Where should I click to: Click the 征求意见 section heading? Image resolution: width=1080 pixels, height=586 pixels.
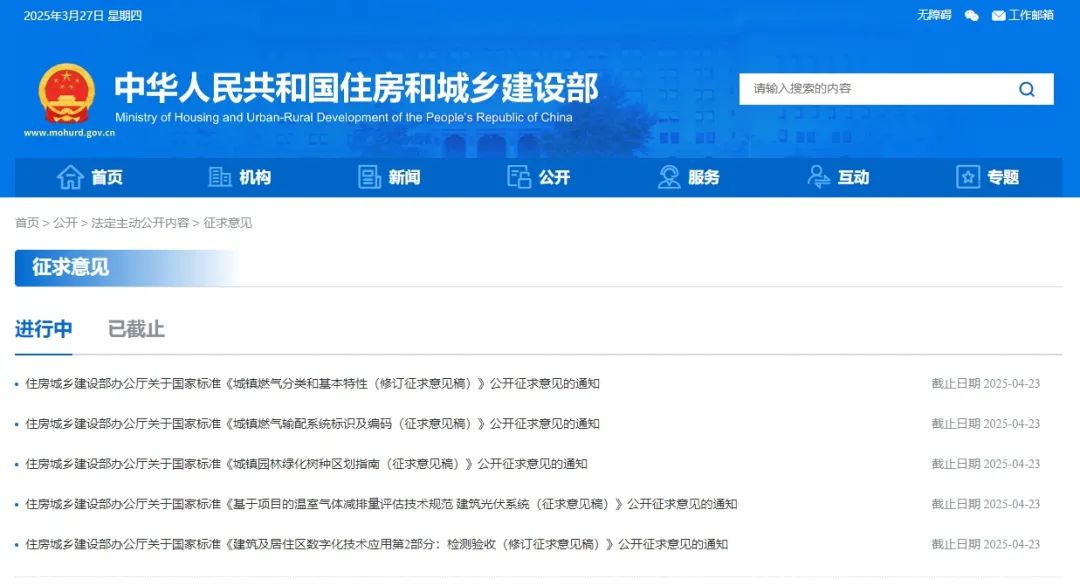(x=70, y=267)
